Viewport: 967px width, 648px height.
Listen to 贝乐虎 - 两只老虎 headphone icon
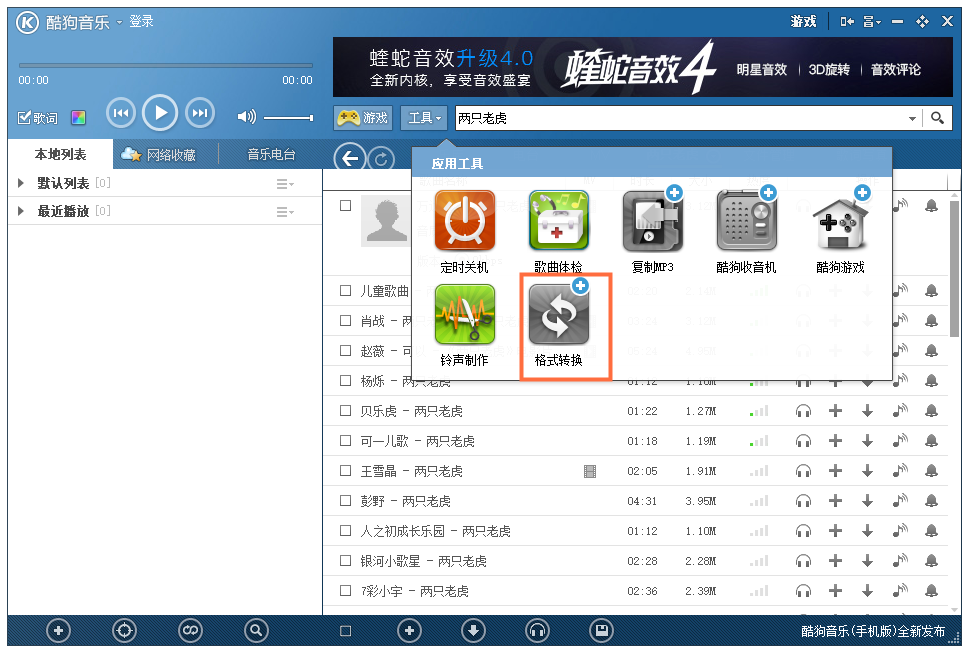coord(803,411)
